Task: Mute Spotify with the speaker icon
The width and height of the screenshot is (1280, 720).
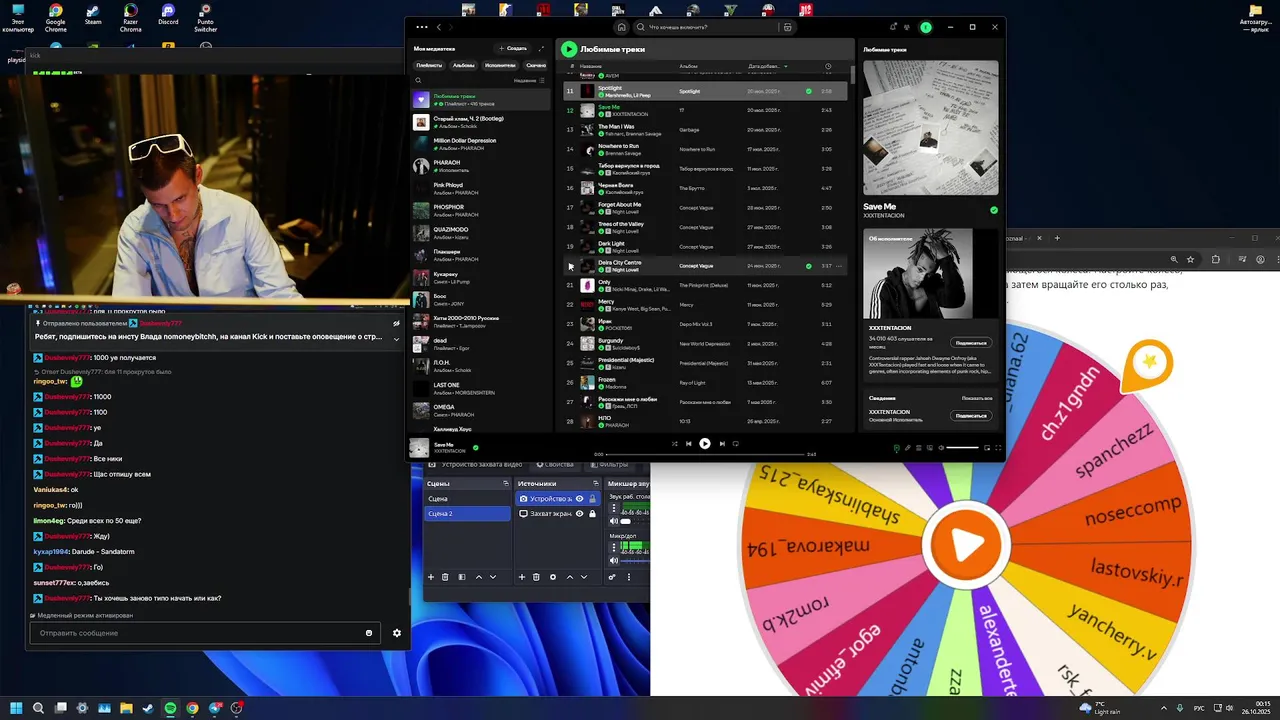Action: 941,448
